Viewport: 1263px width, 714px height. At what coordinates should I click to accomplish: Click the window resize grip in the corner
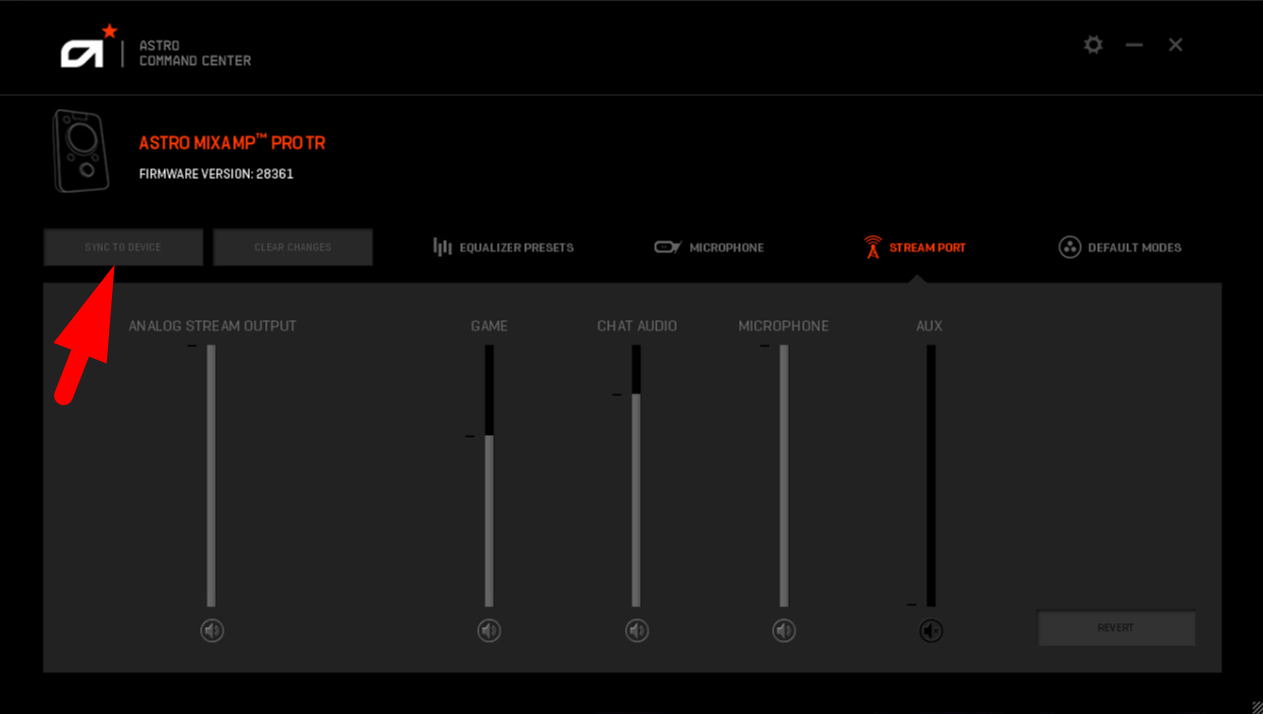click(x=1256, y=707)
